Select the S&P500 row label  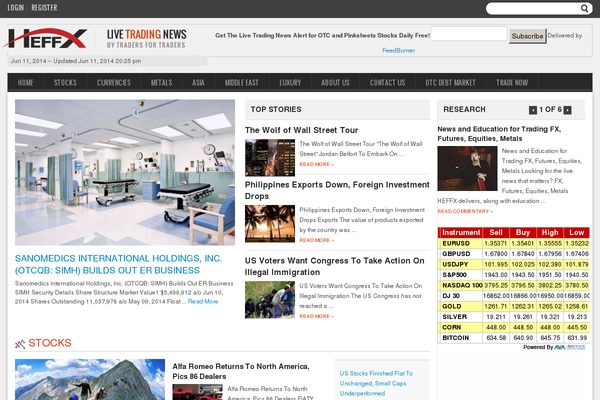[x=454, y=275]
